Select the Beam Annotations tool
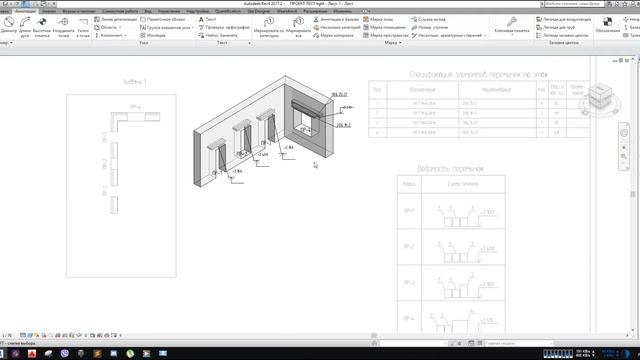The image size is (640, 360). [x=336, y=19]
